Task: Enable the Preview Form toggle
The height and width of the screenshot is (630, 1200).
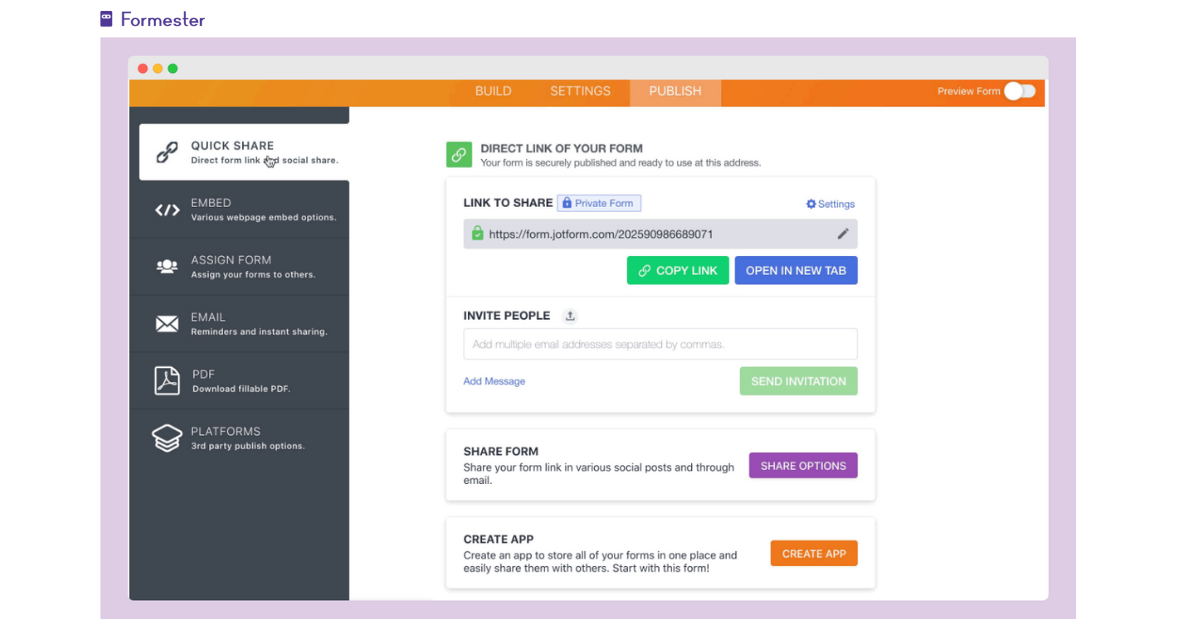Action: pos(1021,90)
